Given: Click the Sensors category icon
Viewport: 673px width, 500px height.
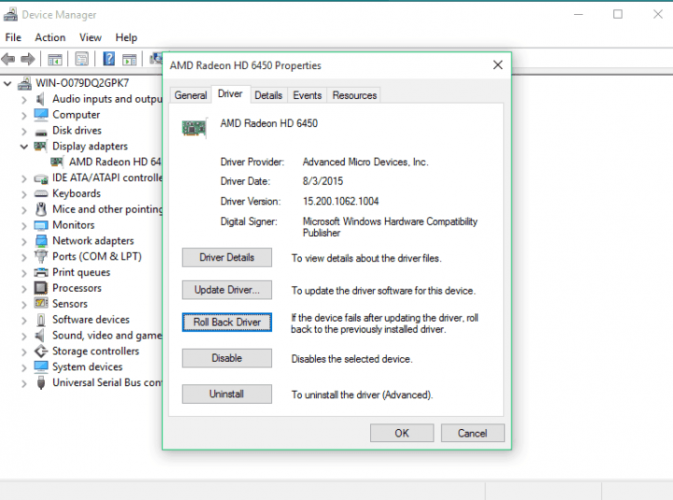Looking at the screenshot, I should (41, 303).
